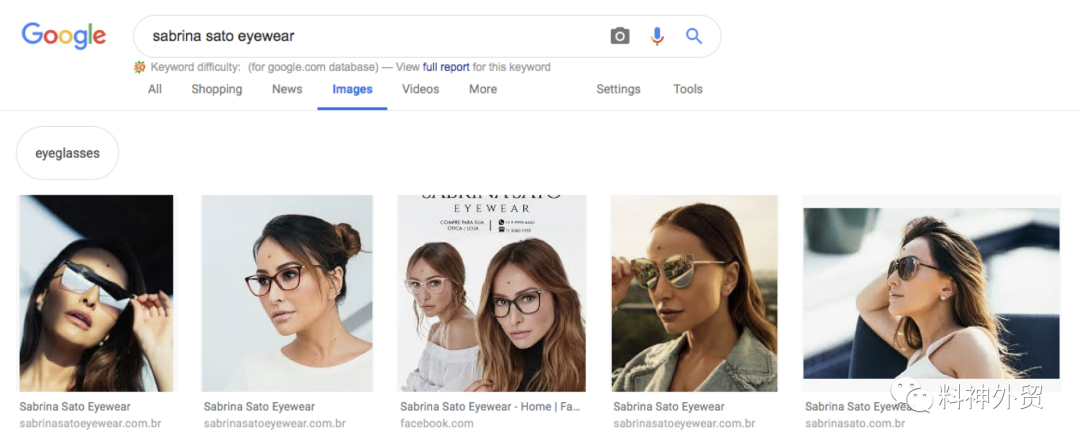Switch to the All results tab

coord(155,89)
